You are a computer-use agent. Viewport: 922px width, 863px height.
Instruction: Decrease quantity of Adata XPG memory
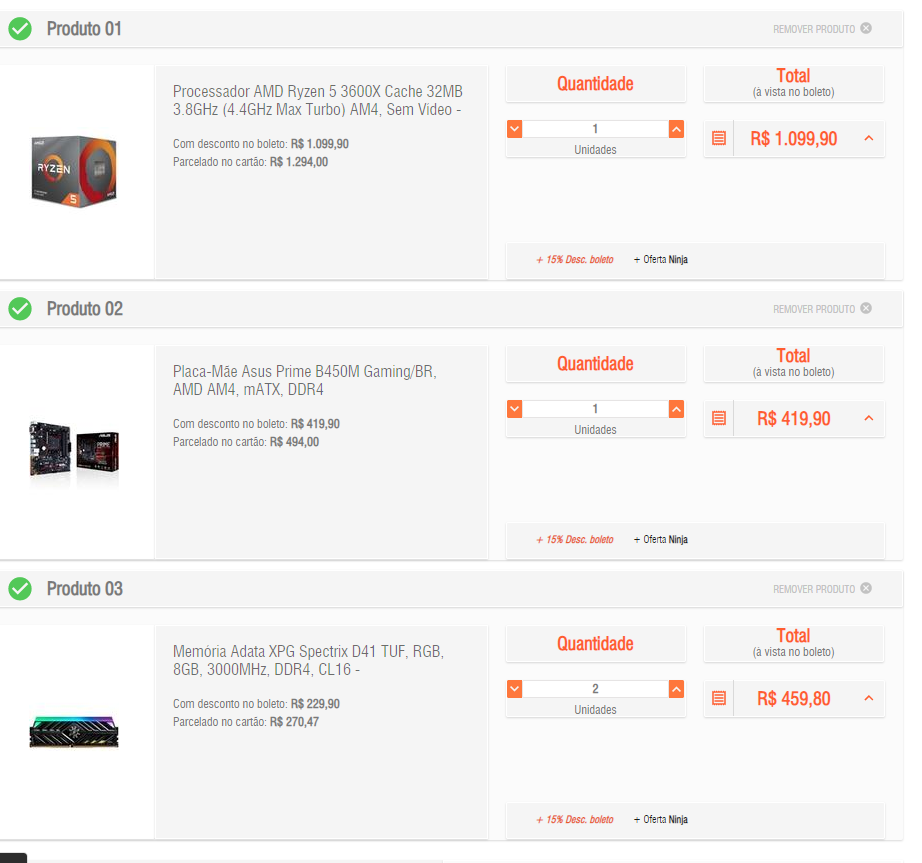[x=515, y=688]
